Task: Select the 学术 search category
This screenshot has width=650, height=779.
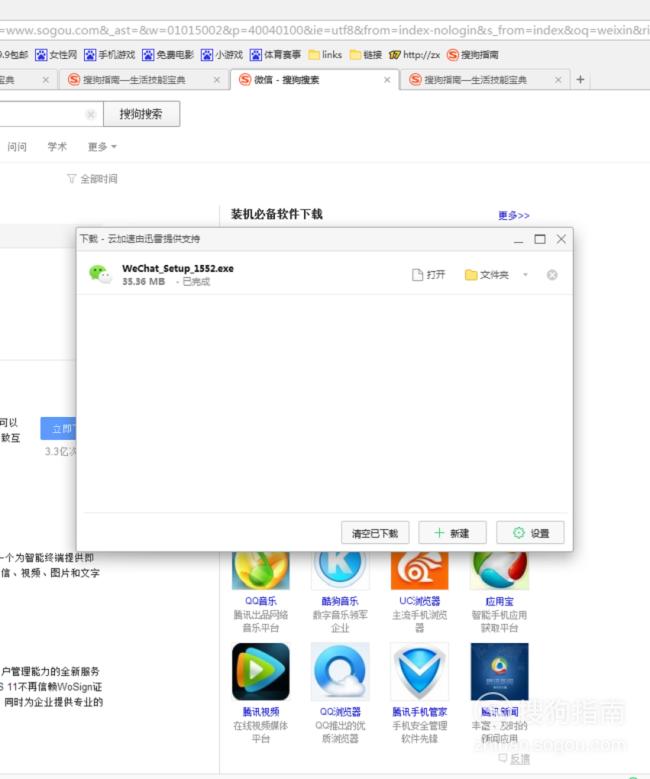Action: tap(57, 147)
